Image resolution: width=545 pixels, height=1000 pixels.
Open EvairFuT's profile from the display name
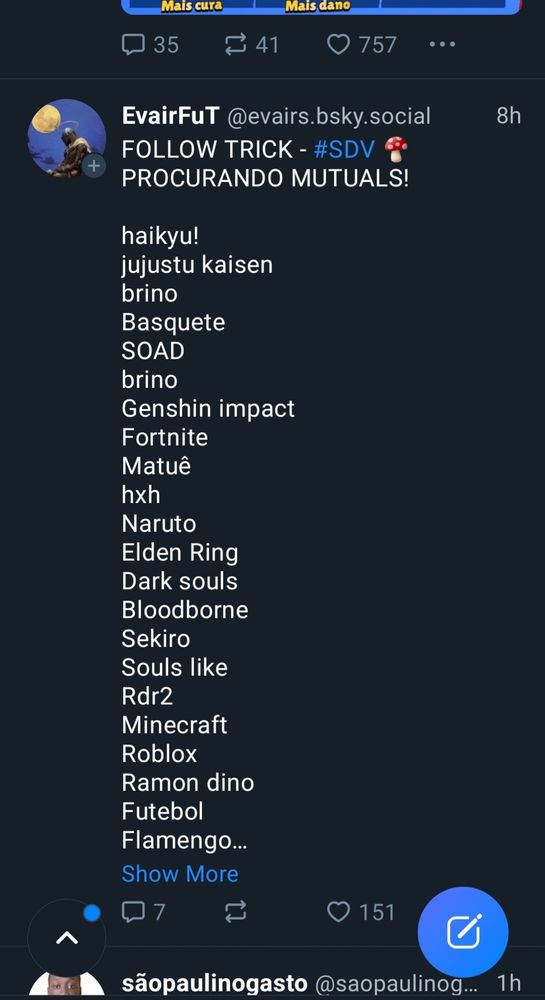click(170, 116)
